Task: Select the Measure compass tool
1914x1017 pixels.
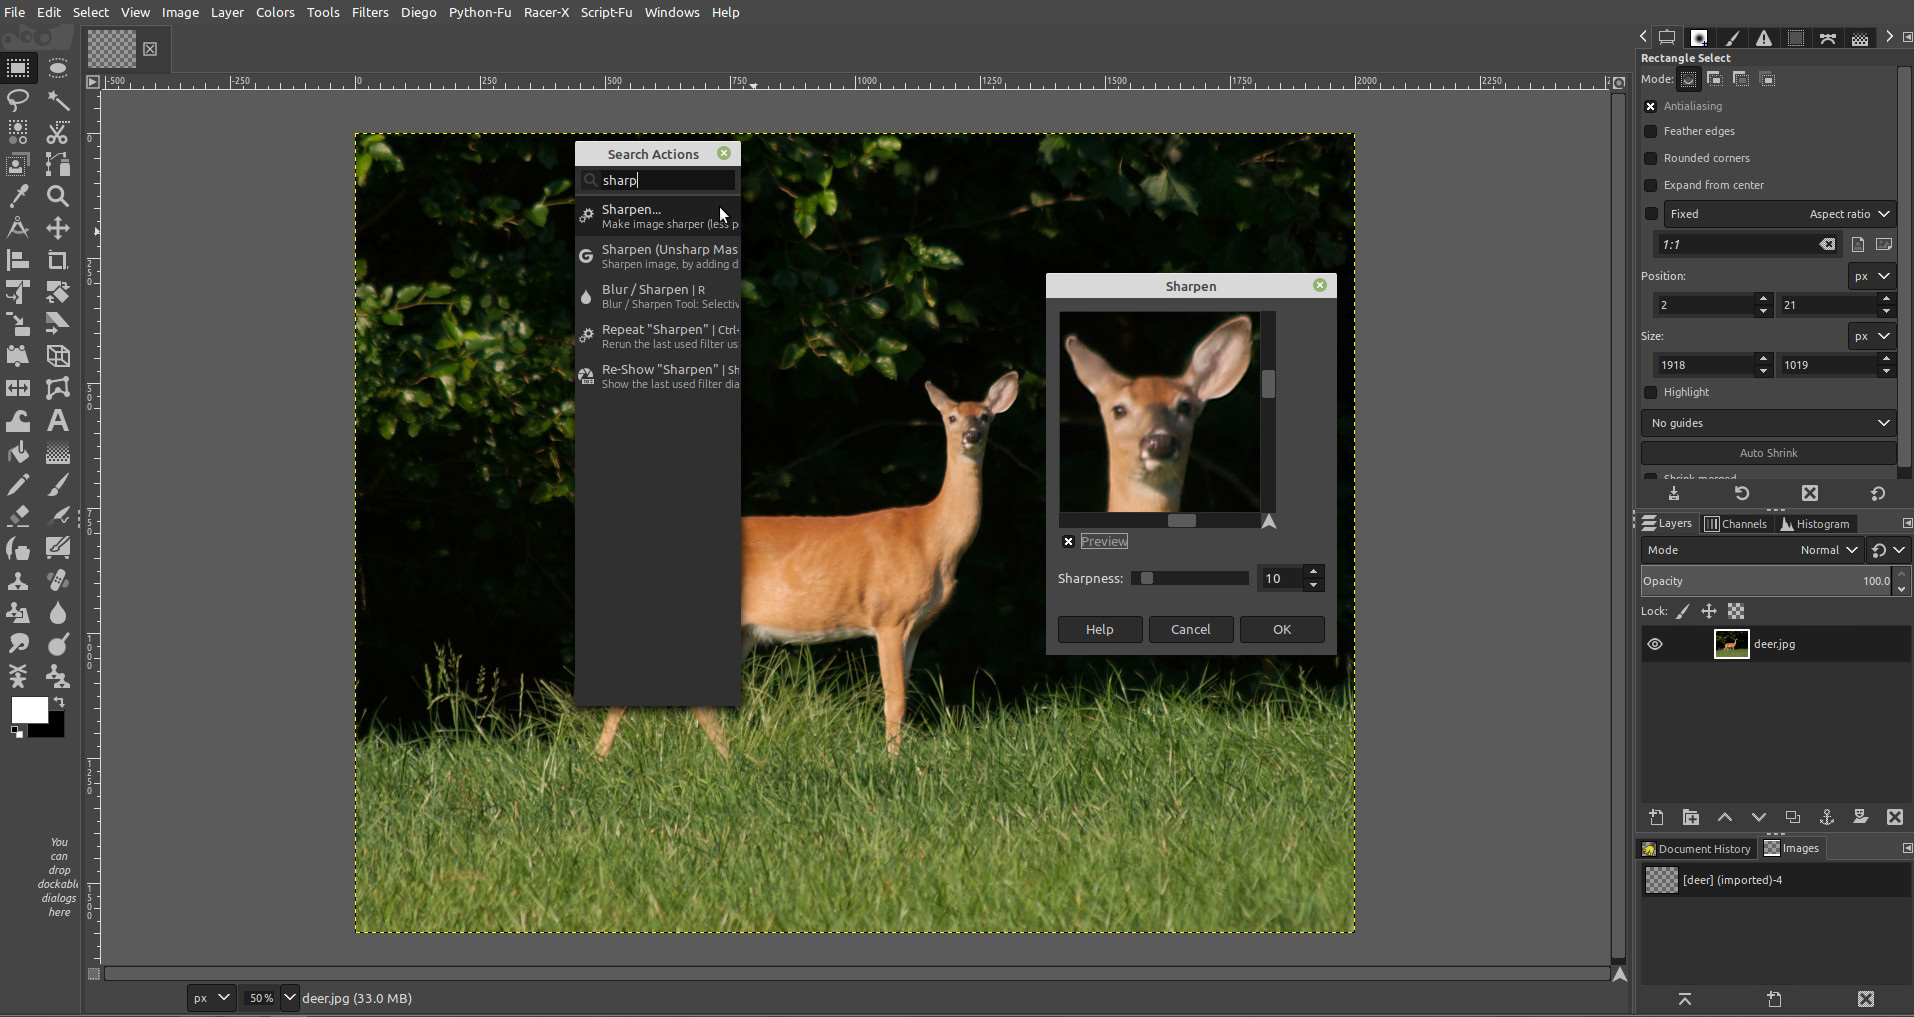Action: [x=18, y=228]
